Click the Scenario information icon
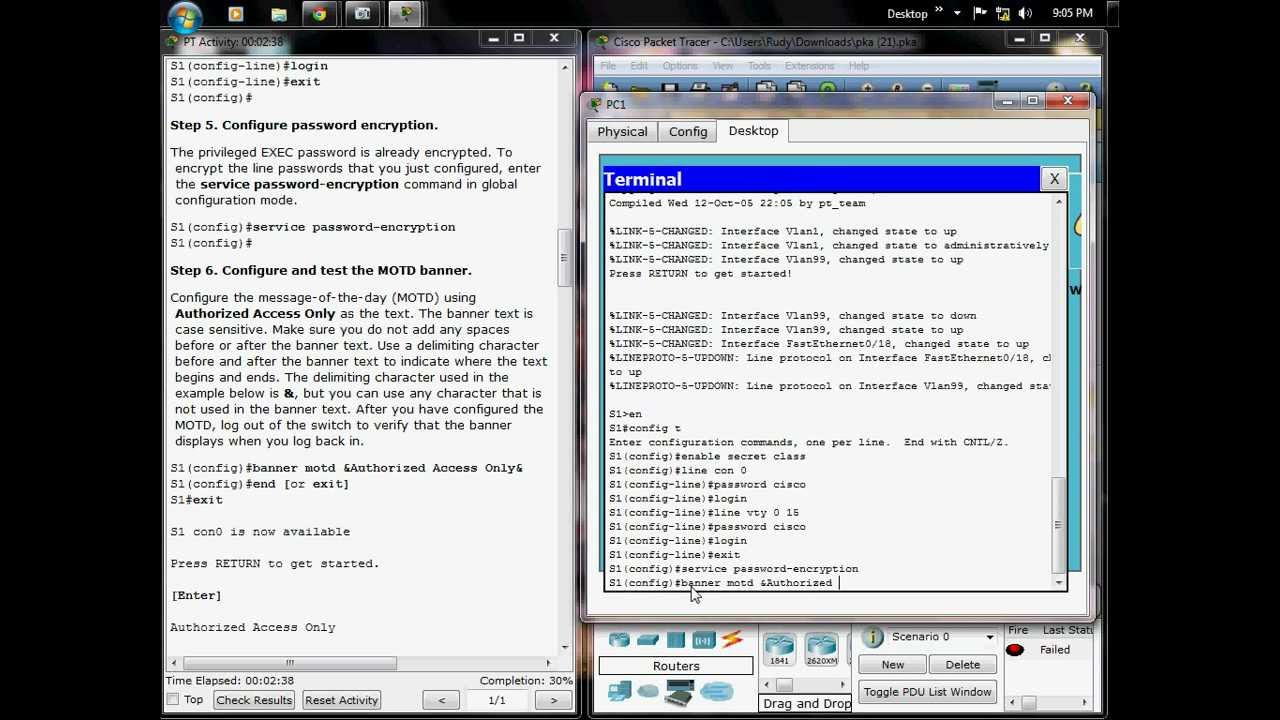Screen dimensions: 1280x720 click(873, 637)
